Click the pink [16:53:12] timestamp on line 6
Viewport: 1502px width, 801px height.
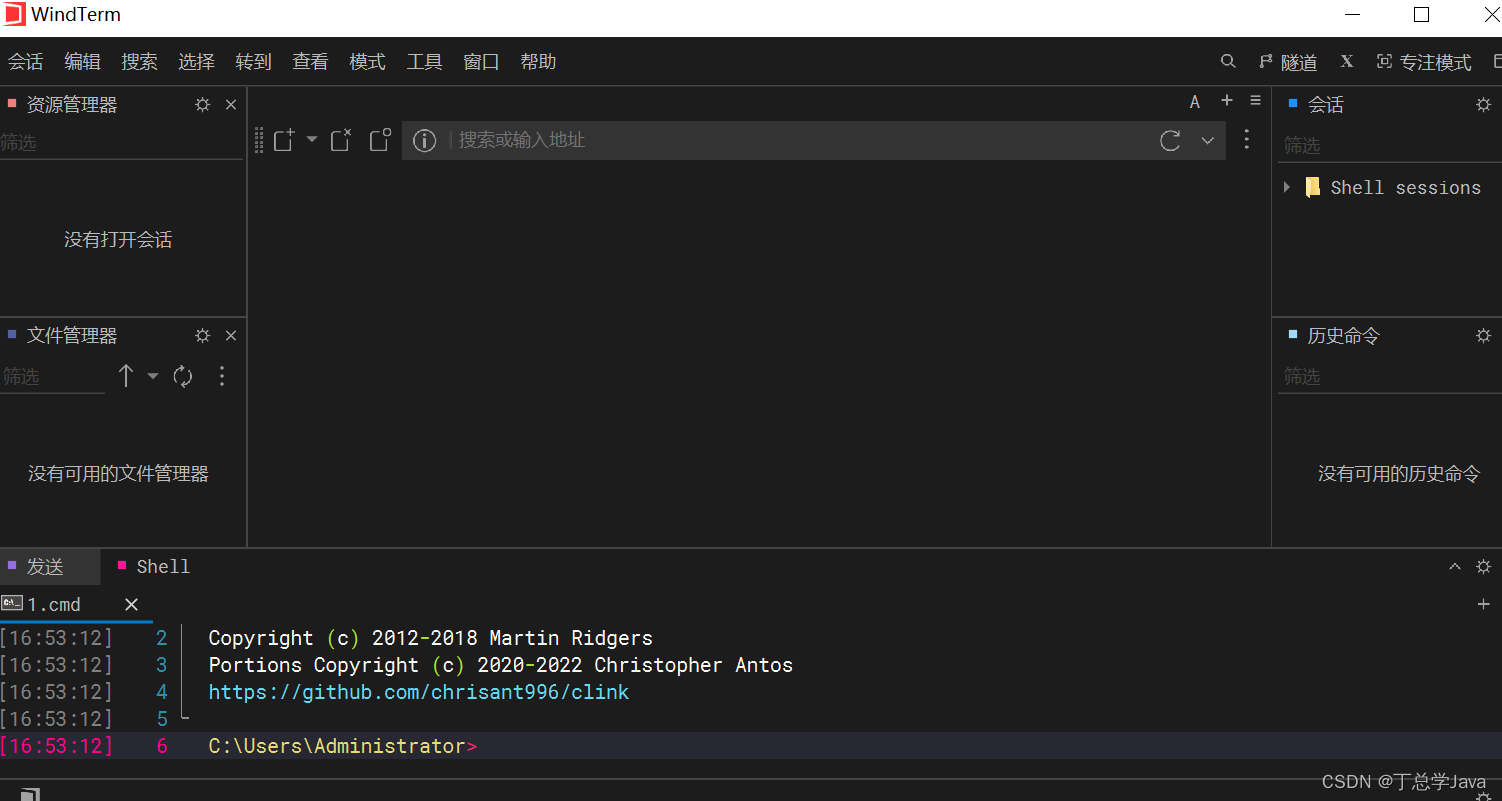coord(57,746)
